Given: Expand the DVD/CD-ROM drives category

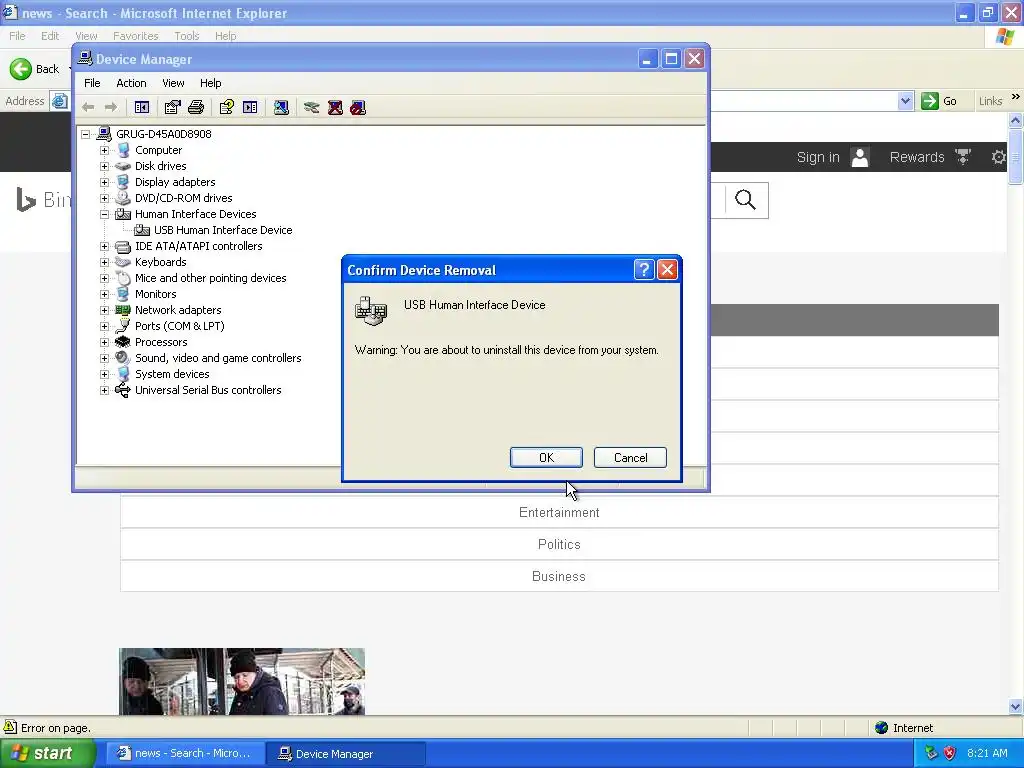Looking at the screenshot, I should 104,198.
